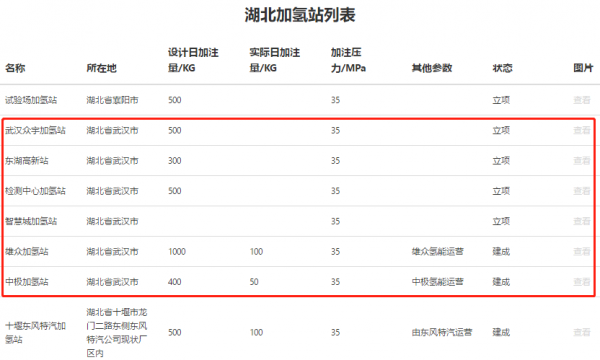Select the 试验场加氢站 name cell
This screenshot has height=360, width=600.
click(x=31, y=100)
